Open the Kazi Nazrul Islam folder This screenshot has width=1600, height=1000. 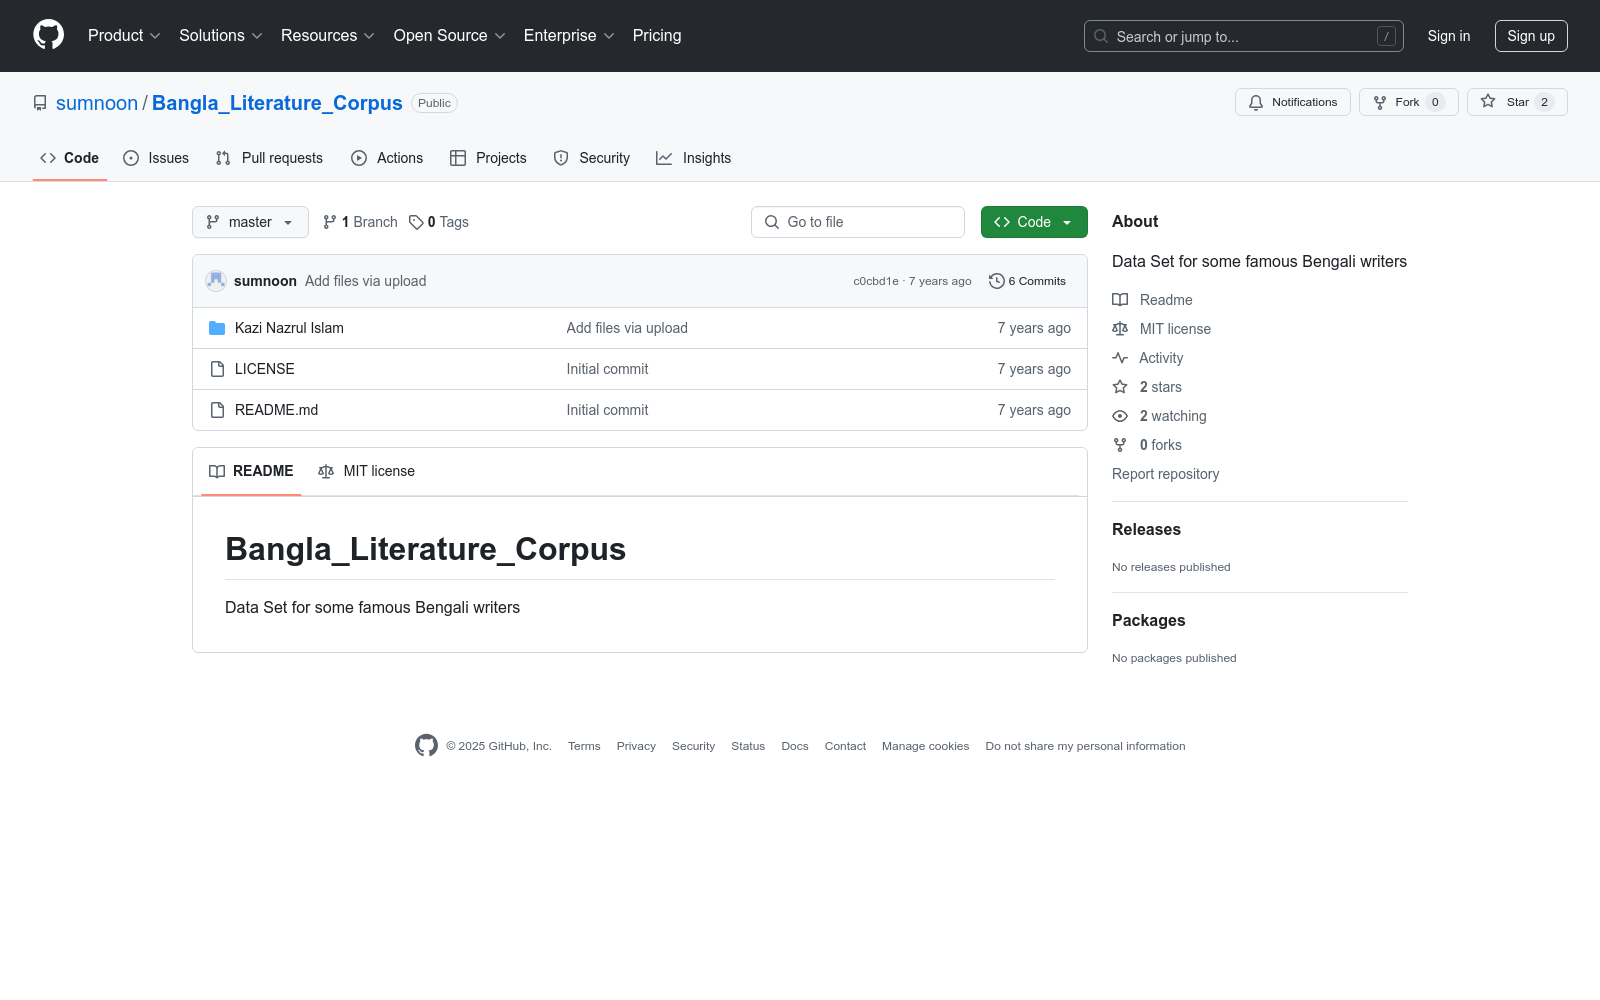pos(289,328)
